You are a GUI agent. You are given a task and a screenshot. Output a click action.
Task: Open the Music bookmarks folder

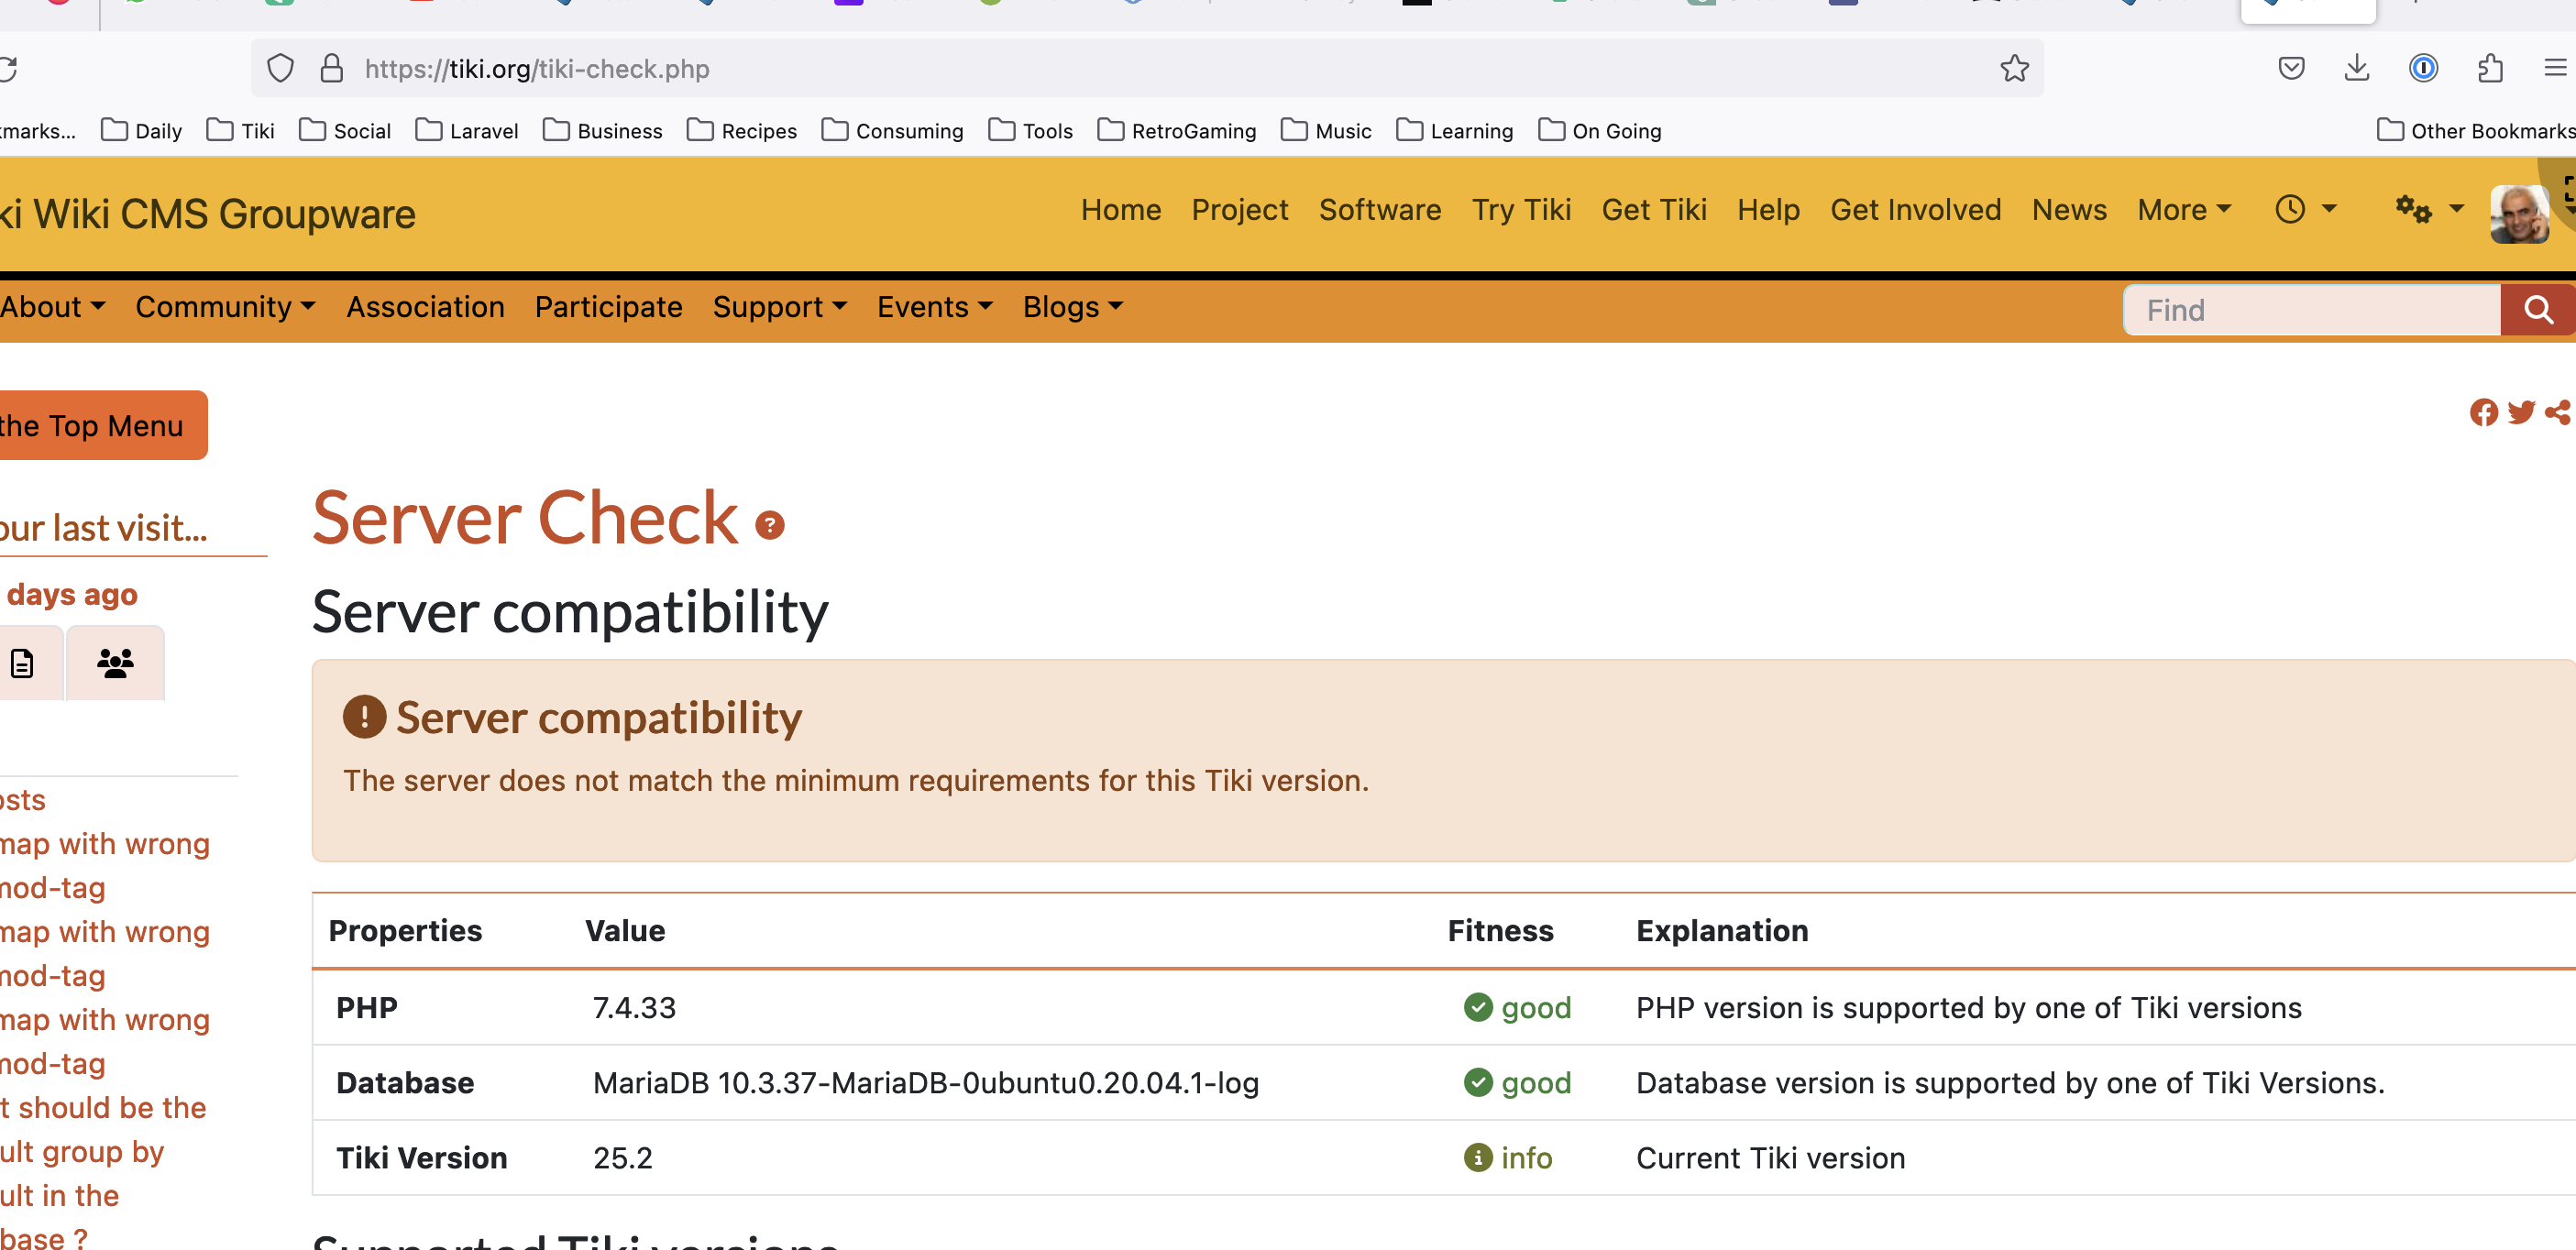click(x=1325, y=131)
